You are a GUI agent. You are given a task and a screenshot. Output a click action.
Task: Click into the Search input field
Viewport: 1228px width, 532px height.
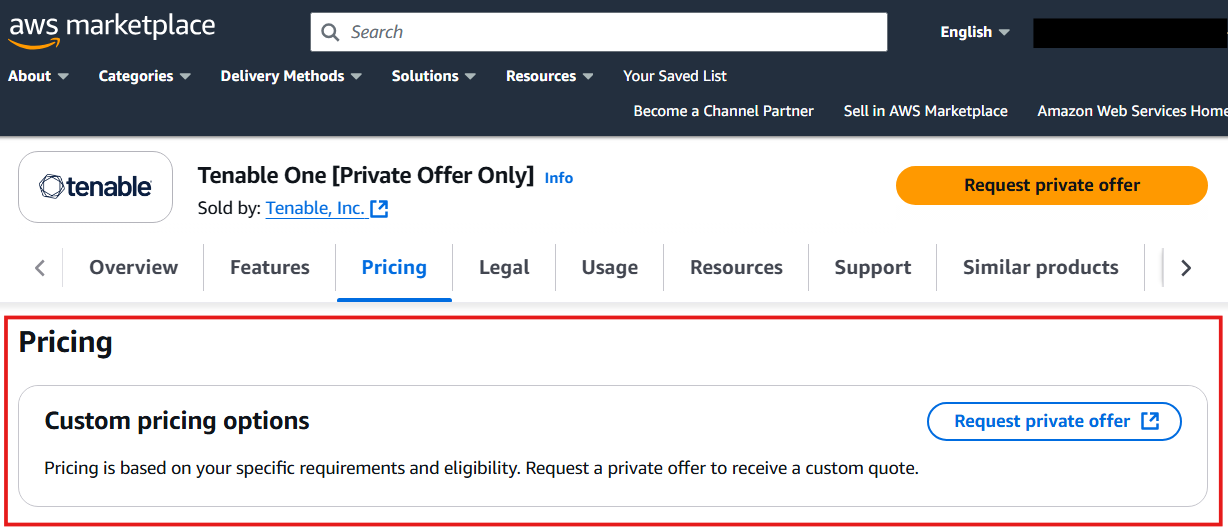coord(599,32)
